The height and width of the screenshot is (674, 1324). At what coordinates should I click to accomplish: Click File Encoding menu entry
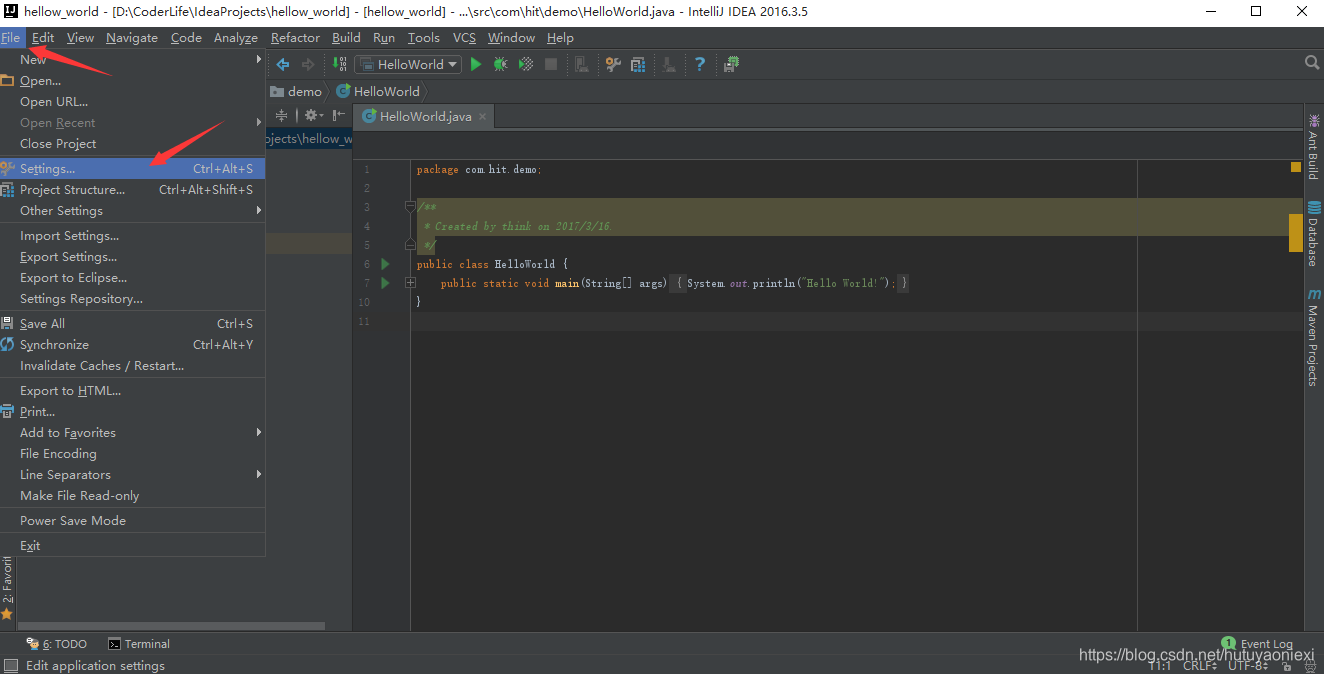(132, 453)
